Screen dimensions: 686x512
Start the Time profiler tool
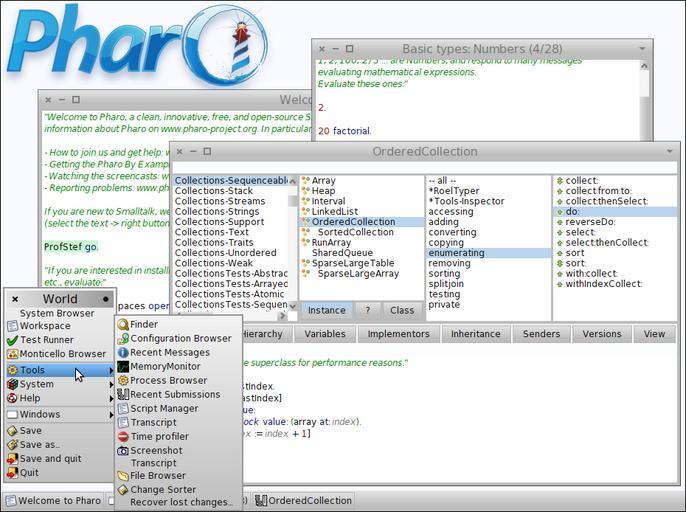[x=159, y=437]
